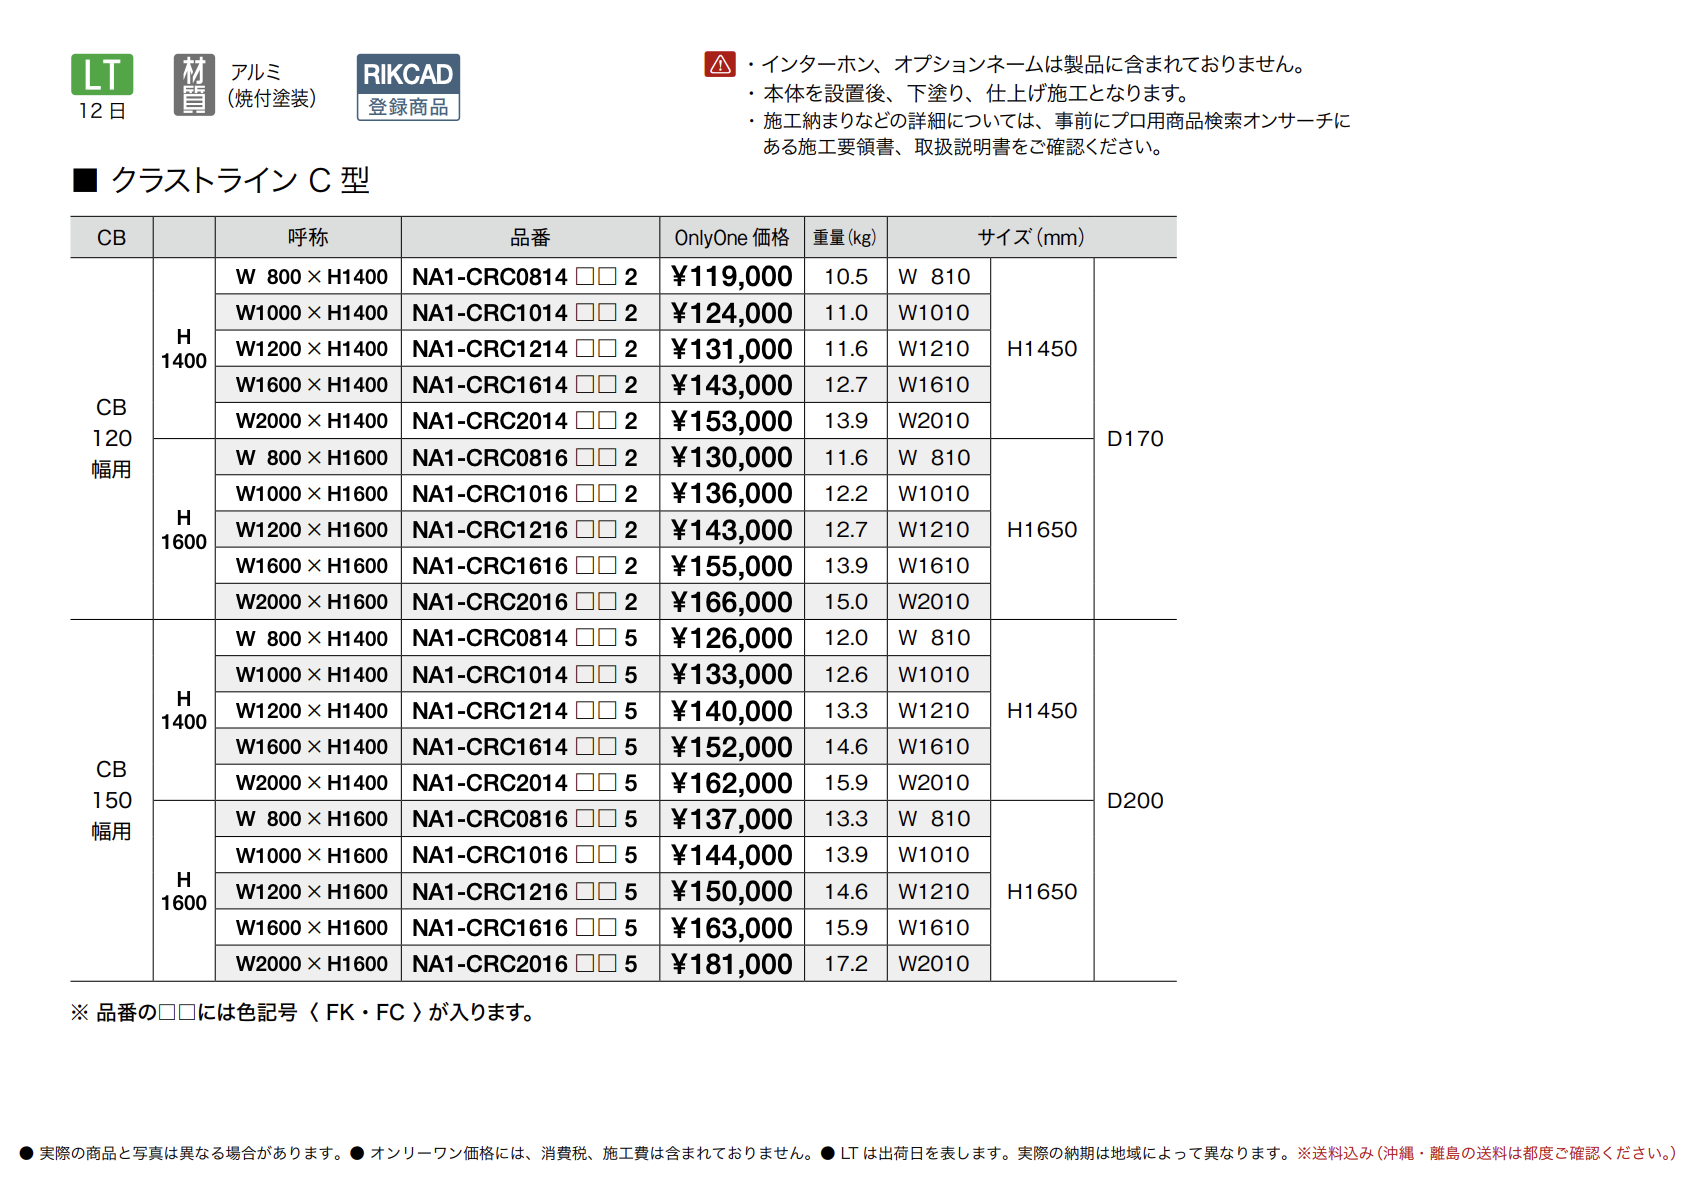
Task: Select part number NA1-CRC1214 □□ 5
Action: (x=525, y=711)
